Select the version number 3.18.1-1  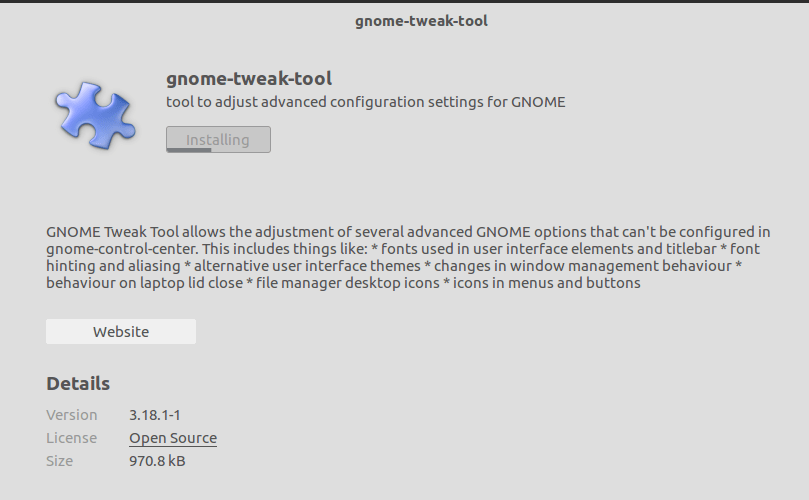155,415
